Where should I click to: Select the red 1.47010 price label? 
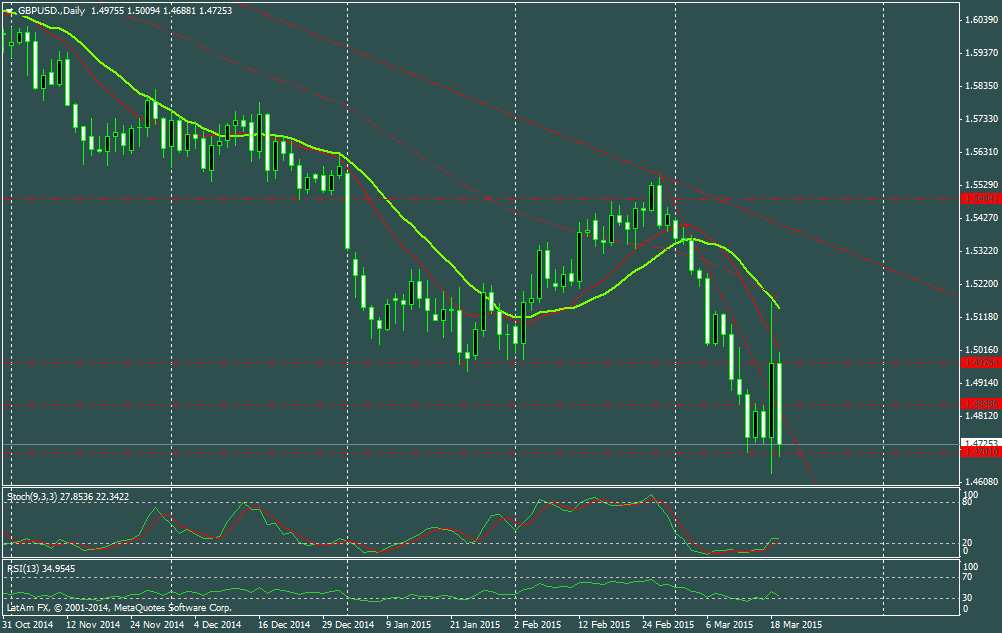tap(979, 453)
